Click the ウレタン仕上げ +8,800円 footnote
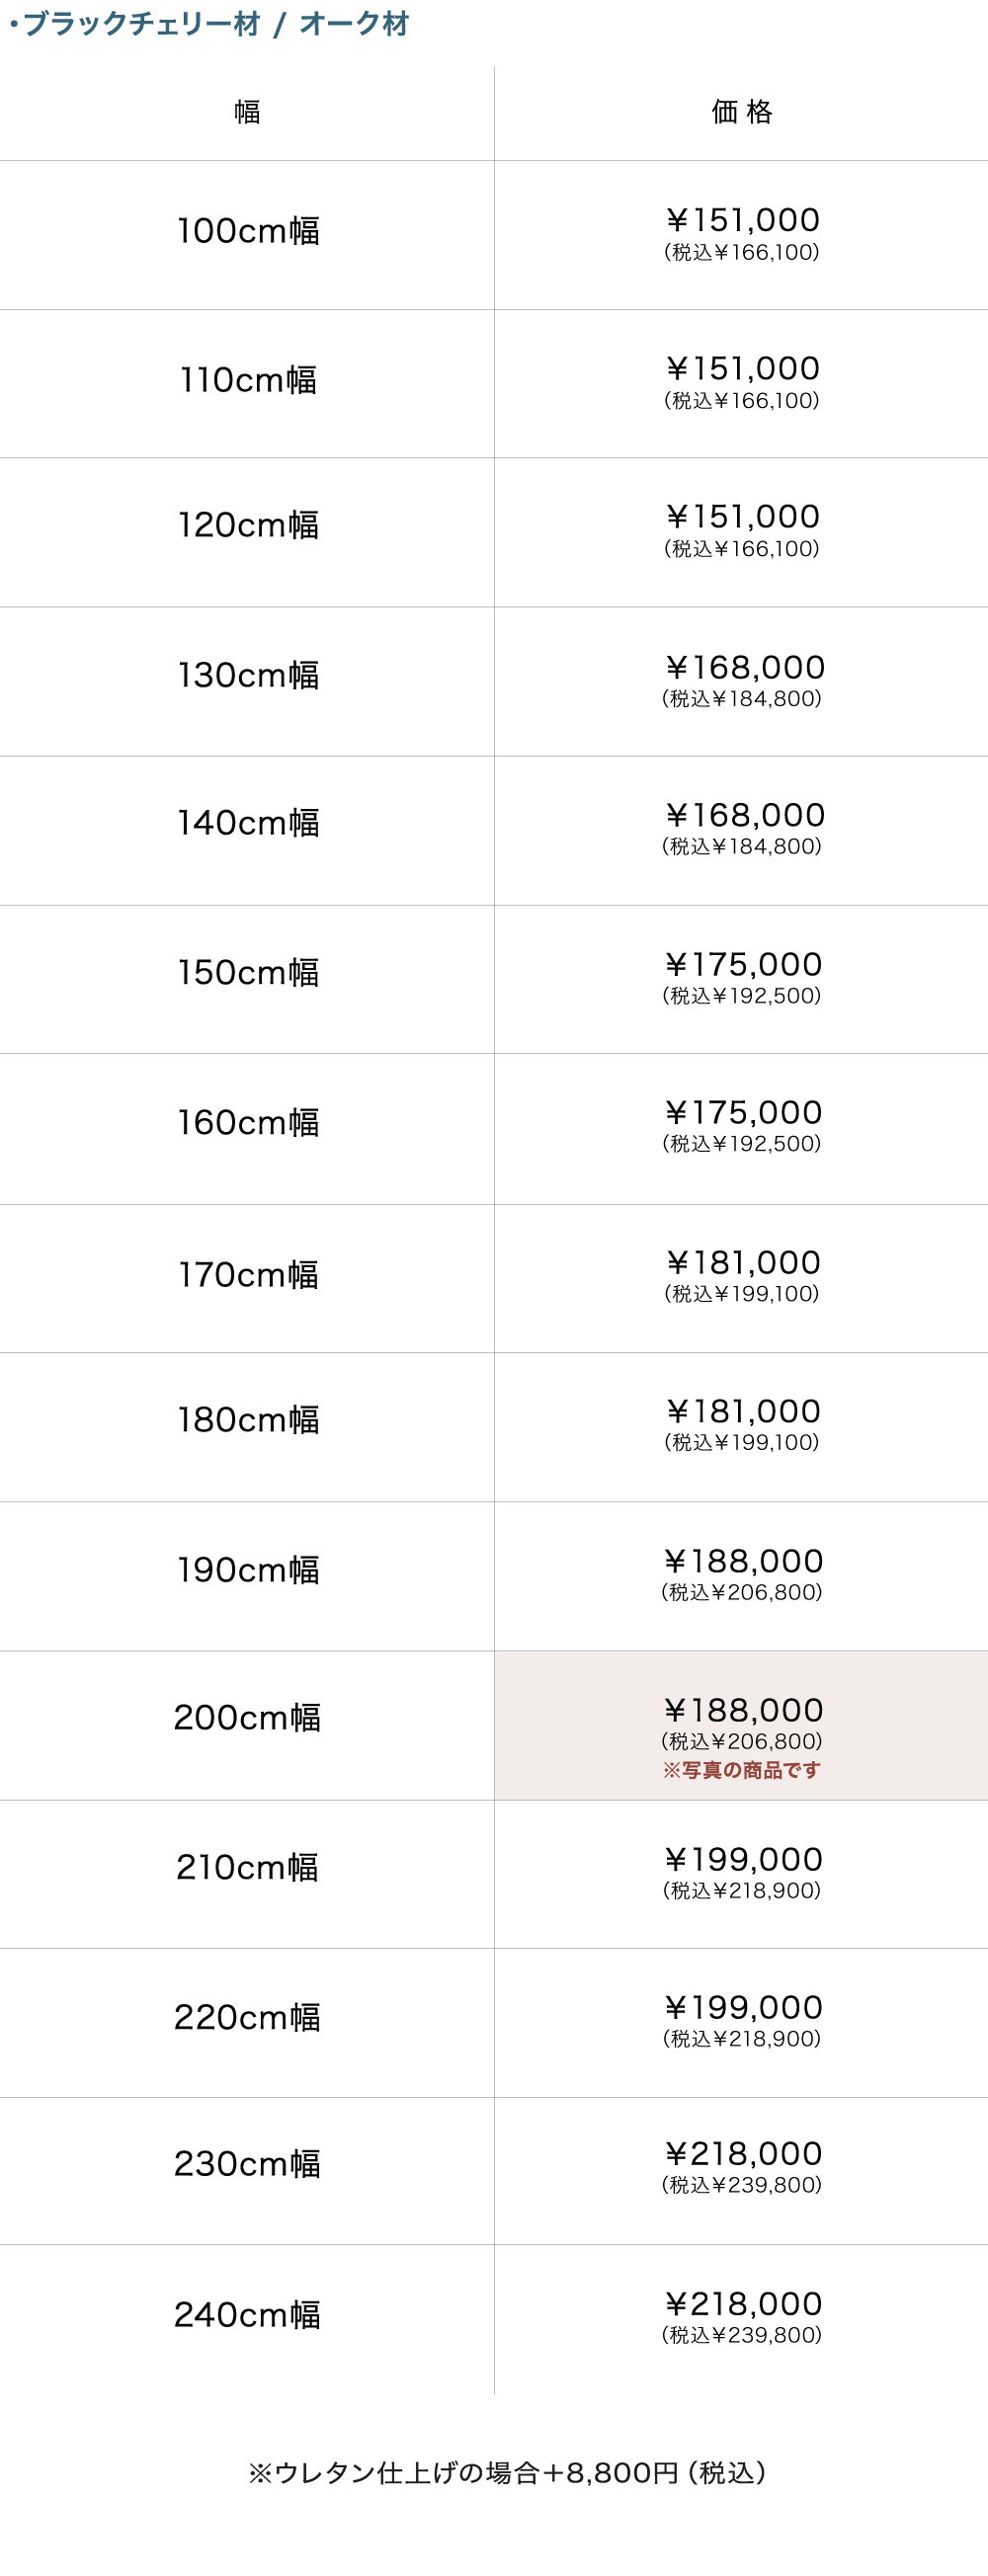Image resolution: width=988 pixels, height=2576 pixels. [507, 2473]
